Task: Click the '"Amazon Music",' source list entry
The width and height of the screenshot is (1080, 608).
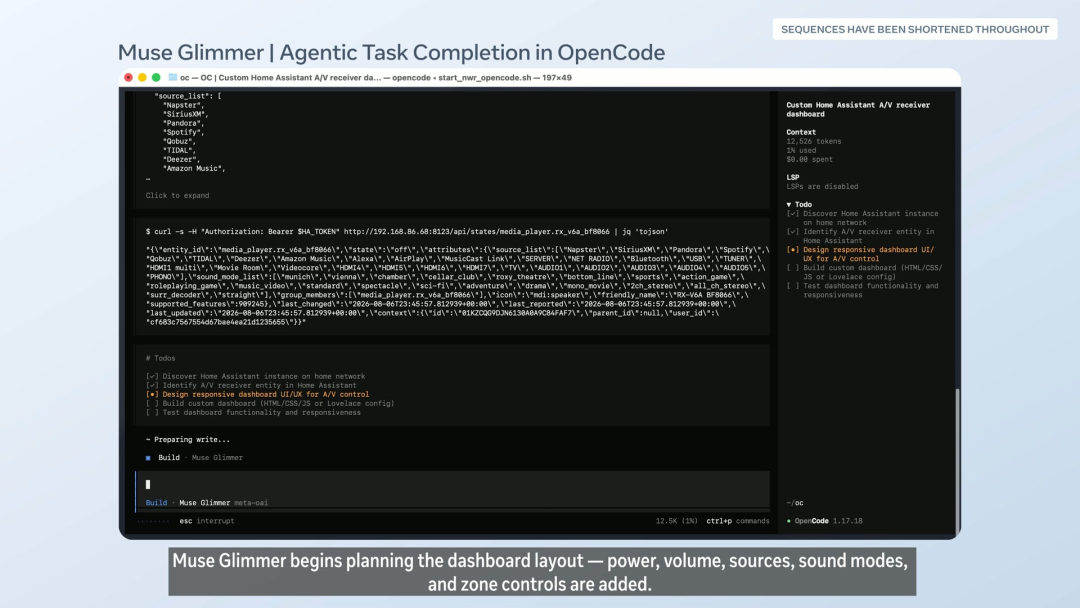Action: click(194, 168)
